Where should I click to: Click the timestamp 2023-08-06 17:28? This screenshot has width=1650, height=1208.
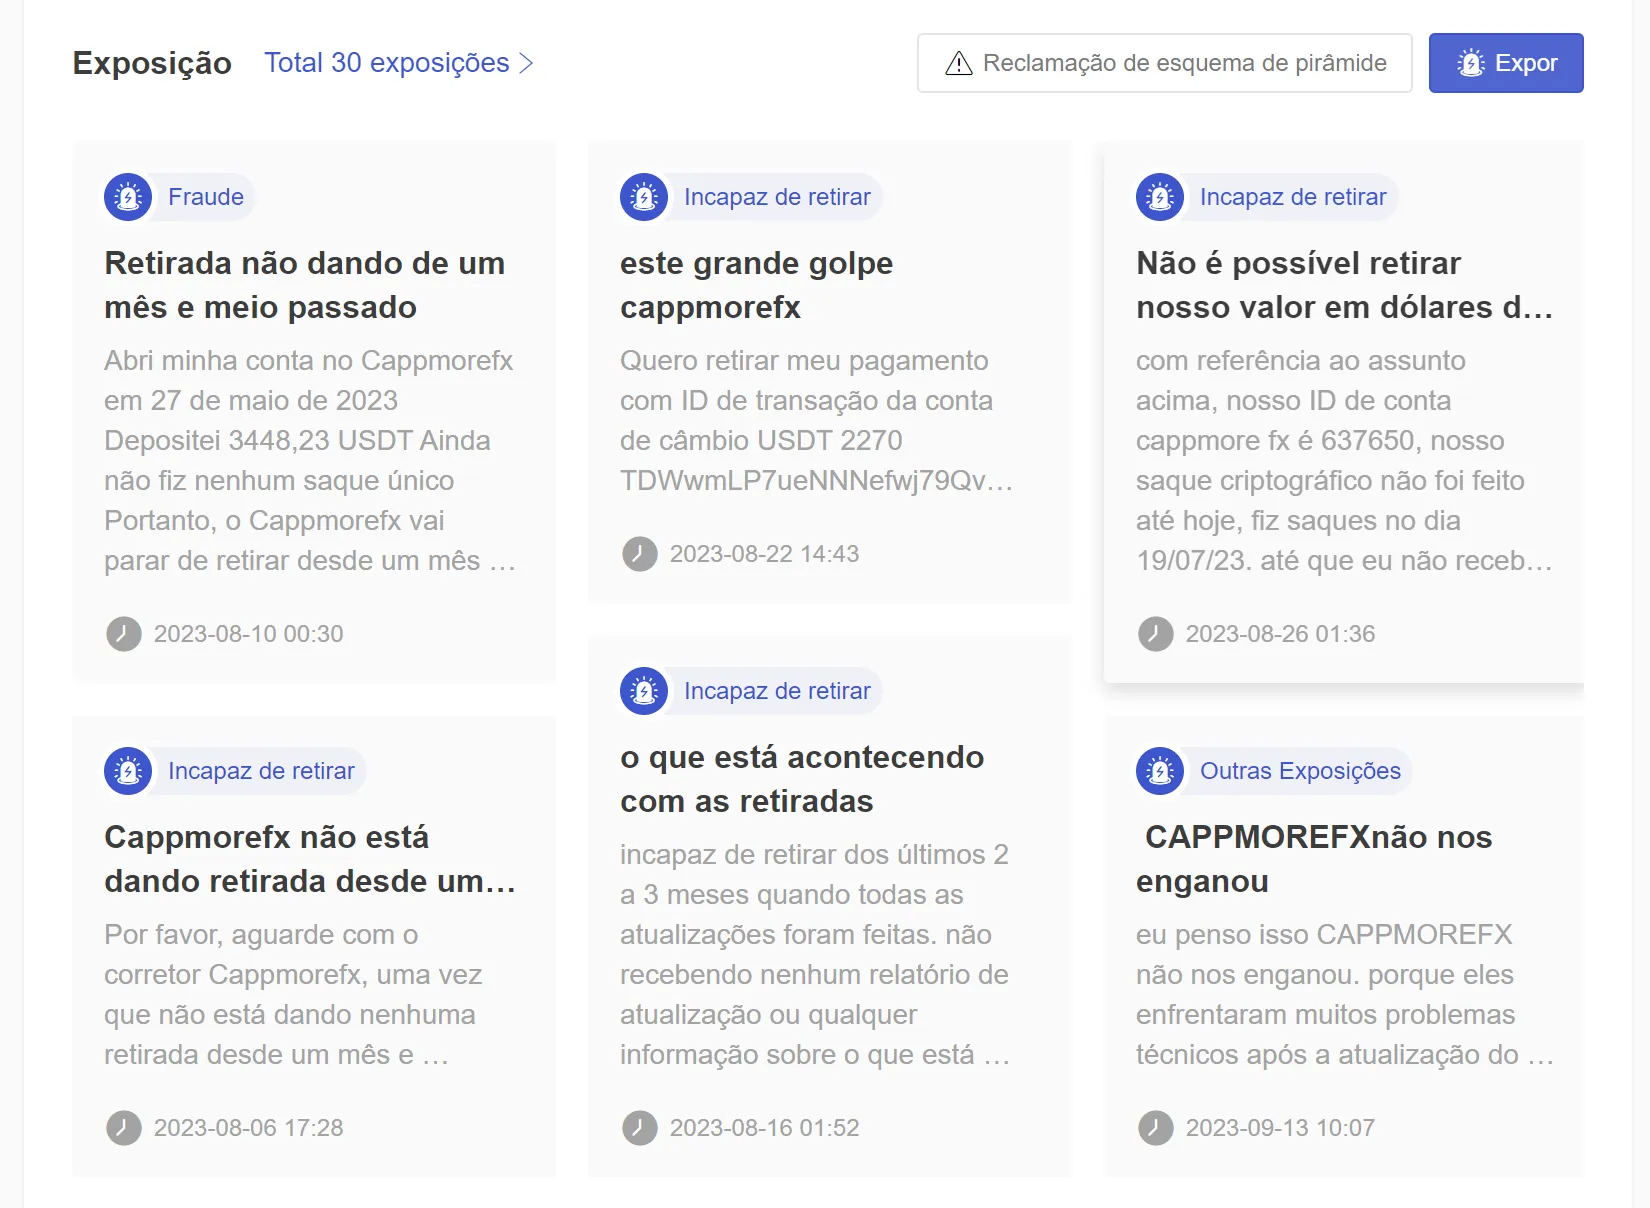pyautogui.click(x=249, y=1128)
